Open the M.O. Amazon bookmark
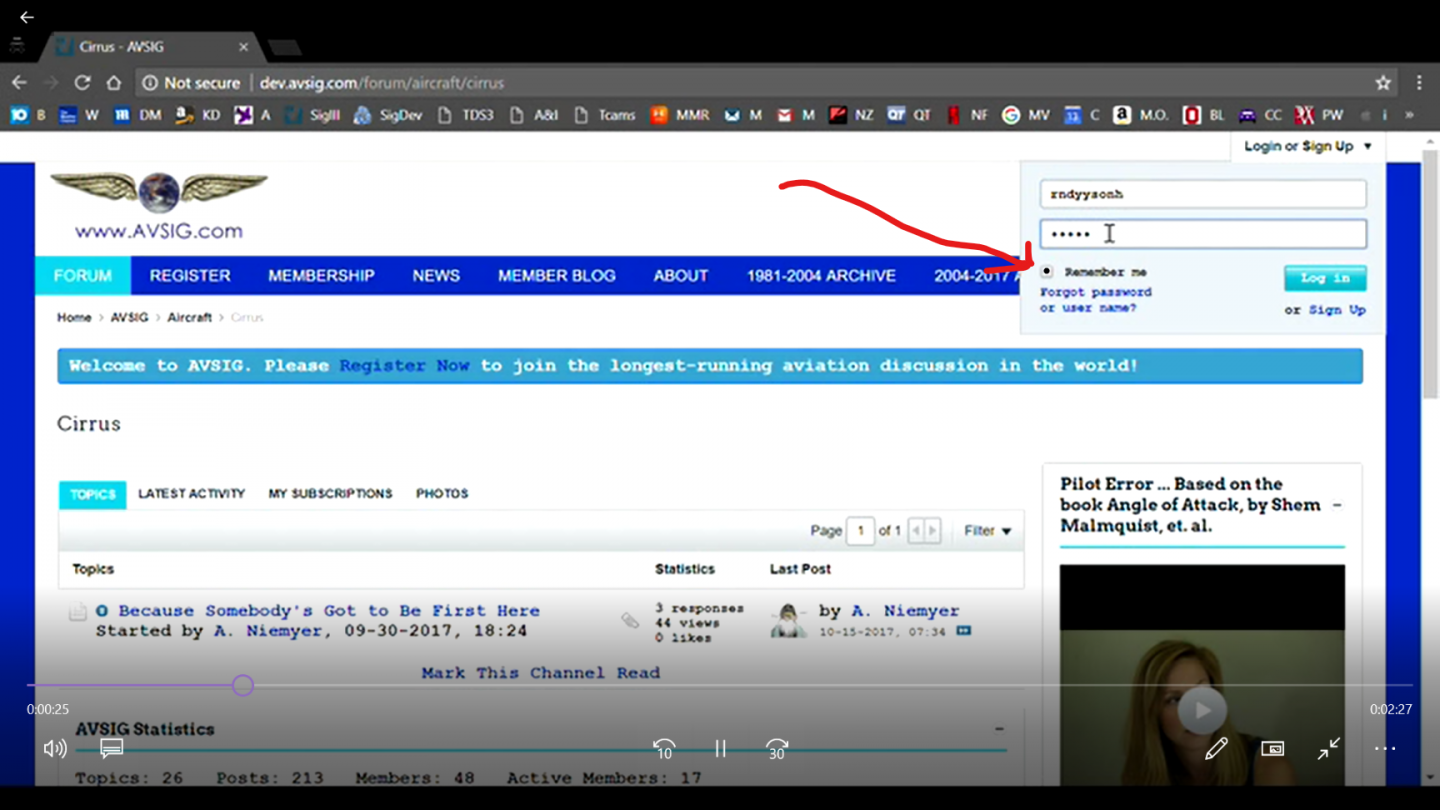The image size is (1440, 810). click(x=1141, y=115)
